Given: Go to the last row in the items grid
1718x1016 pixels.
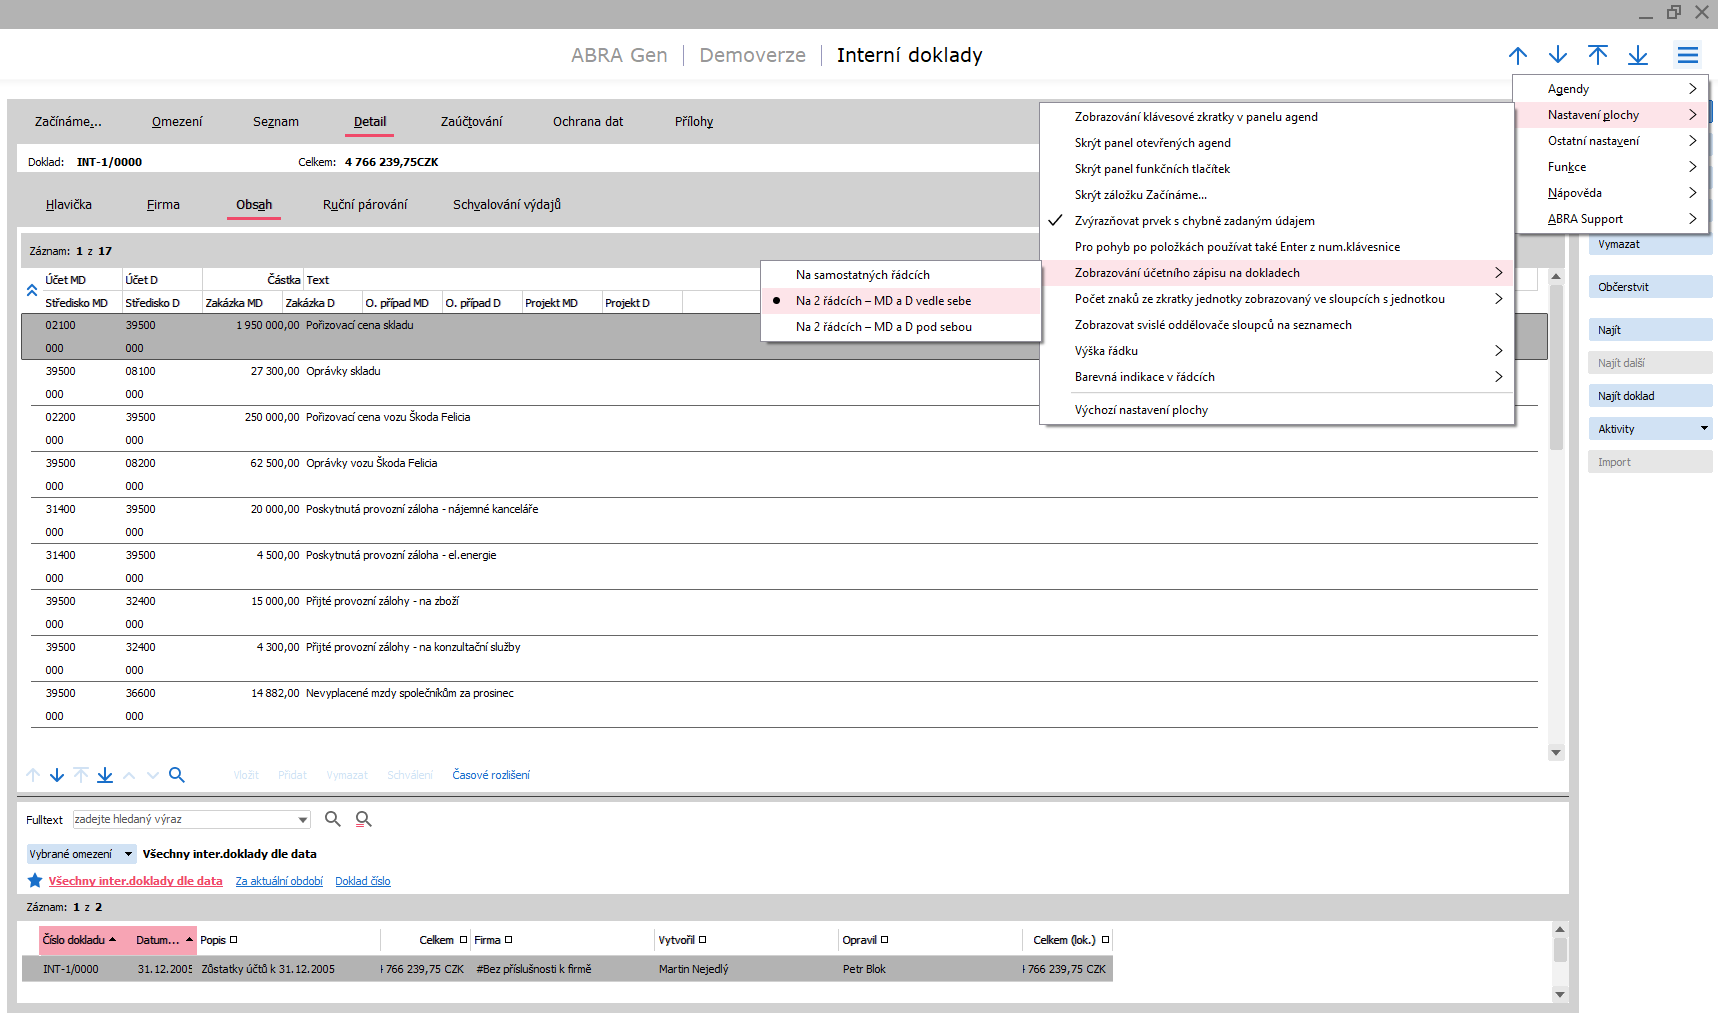Looking at the screenshot, I should coord(105,775).
